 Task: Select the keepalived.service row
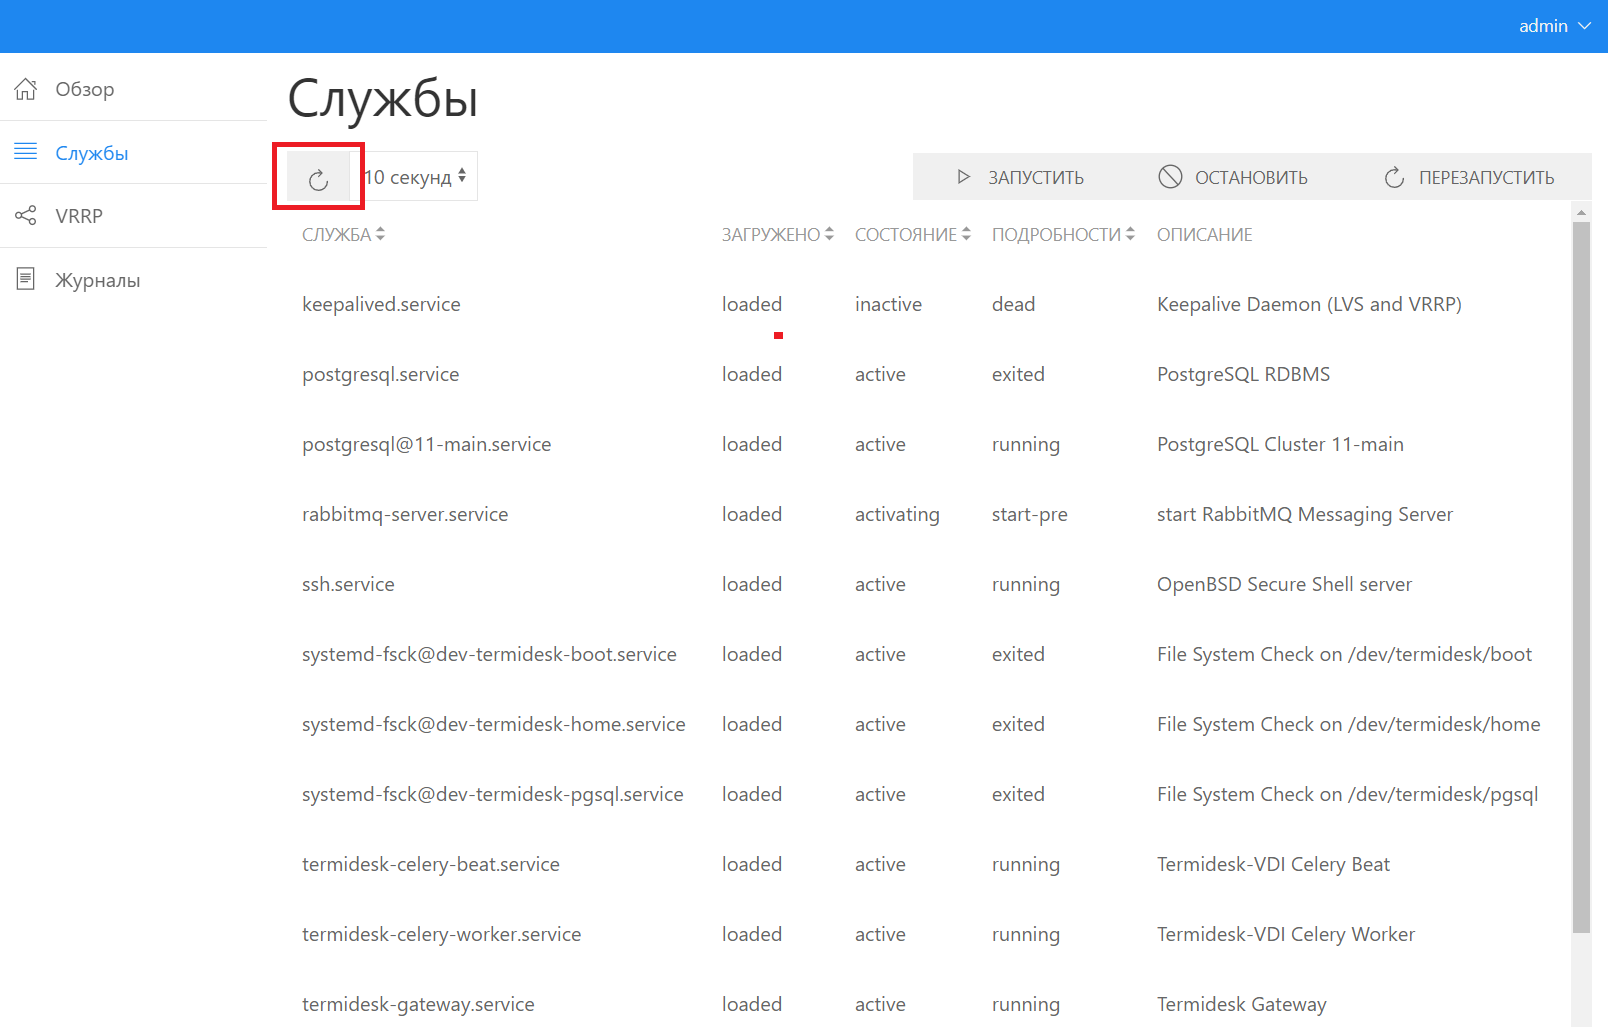381,305
